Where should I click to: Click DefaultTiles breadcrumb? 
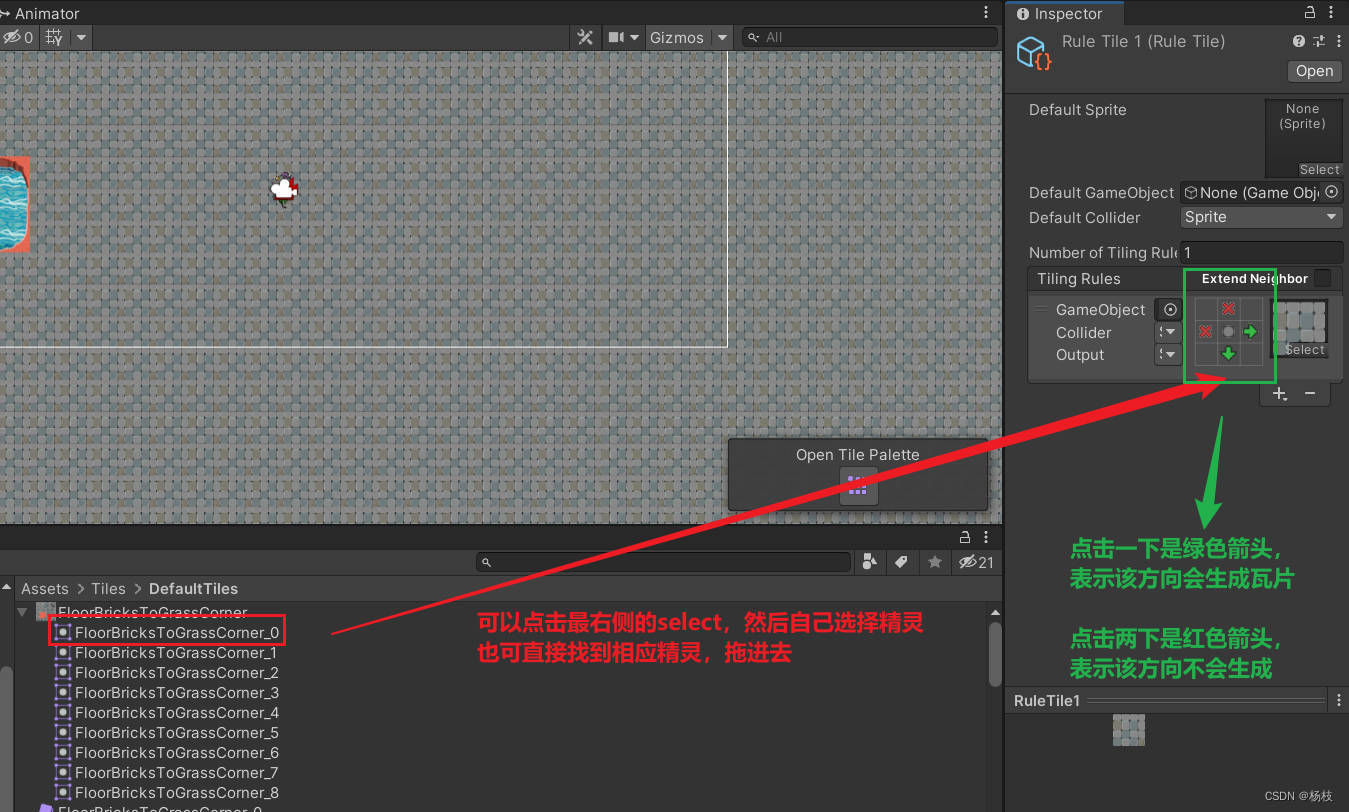tap(193, 589)
